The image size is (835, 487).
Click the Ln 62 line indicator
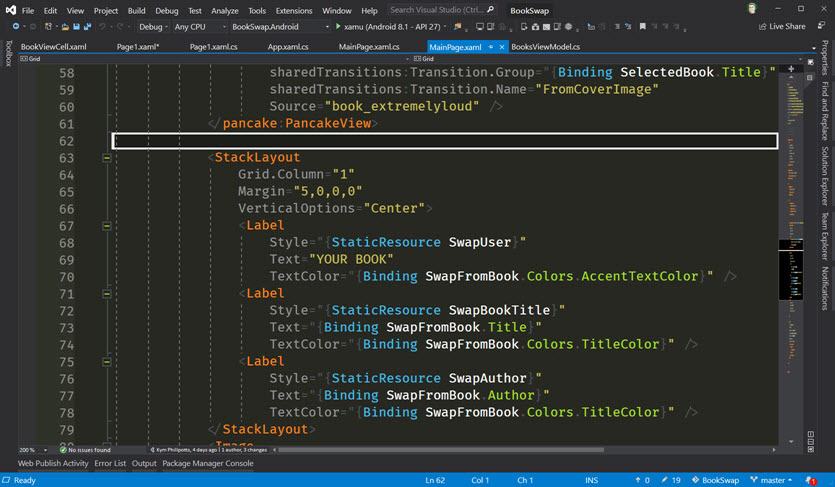tap(435, 480)
